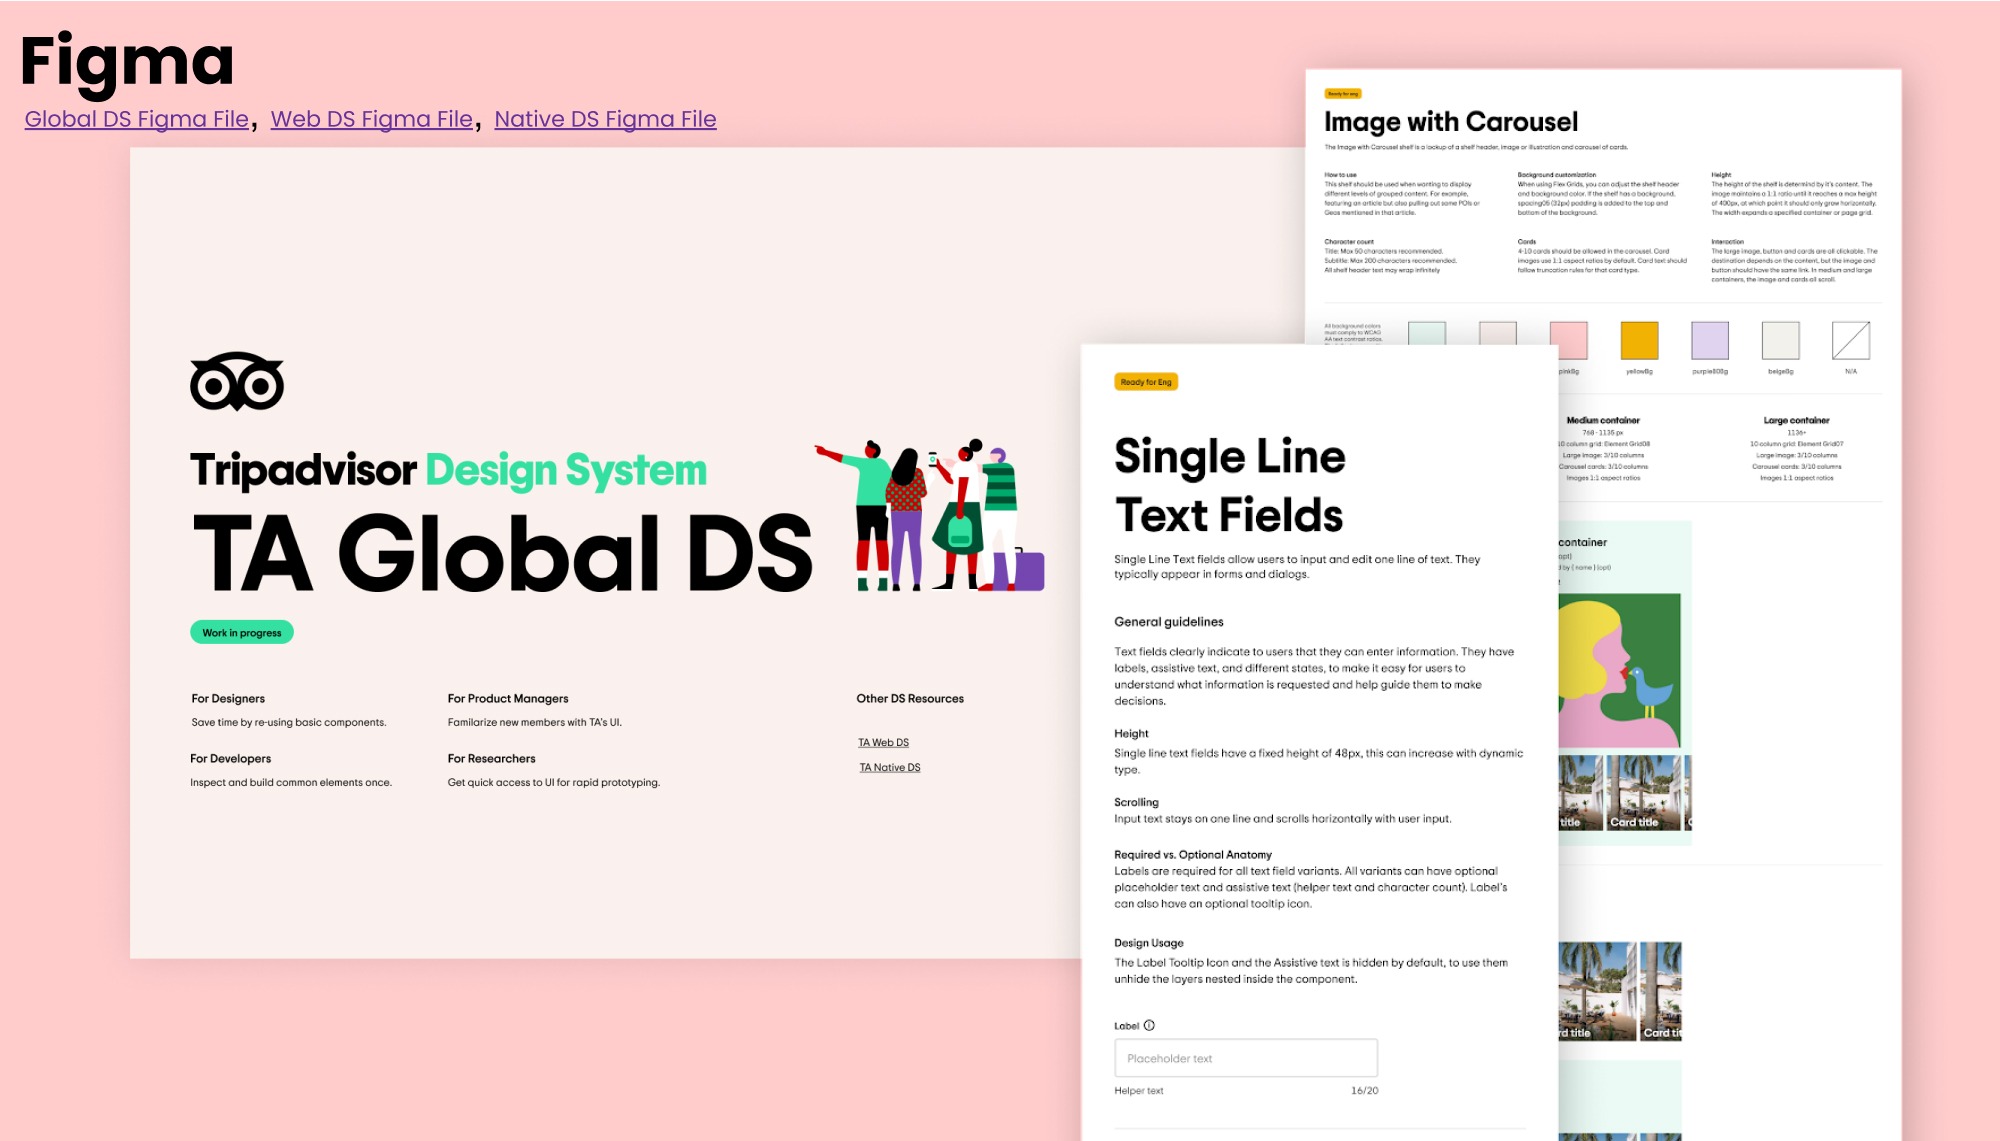Open the TA Native DS link
Image resolution: width=2000 pixels, height=1141 pixels.
tap(889, 767)
